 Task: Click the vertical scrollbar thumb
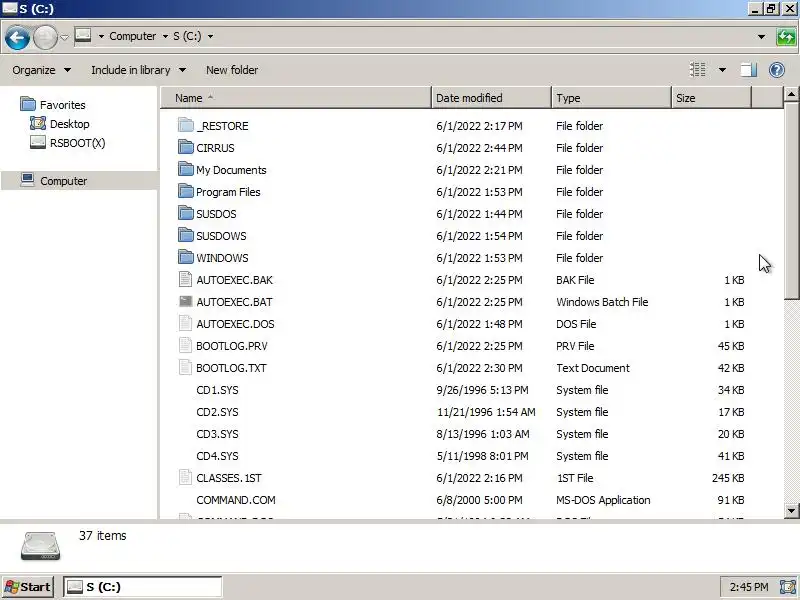tap(791, 201)
